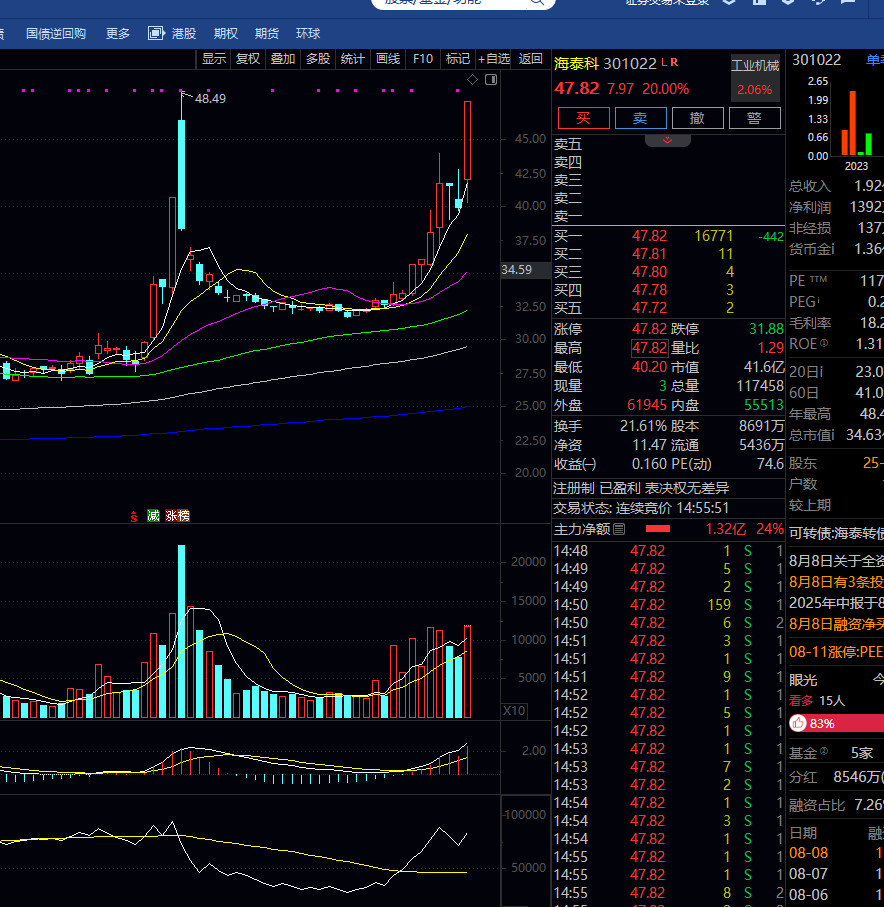Screen dimensions: 884x907
Task: Open the 更多 menu
Action: coord(118,34)
